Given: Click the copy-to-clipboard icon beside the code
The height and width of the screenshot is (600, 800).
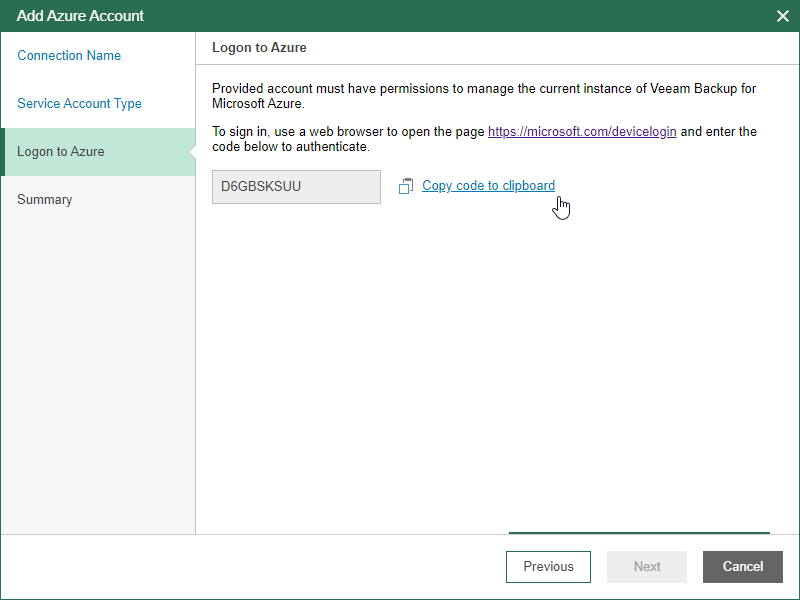Looking at the screenshot, I should [406, 186].
